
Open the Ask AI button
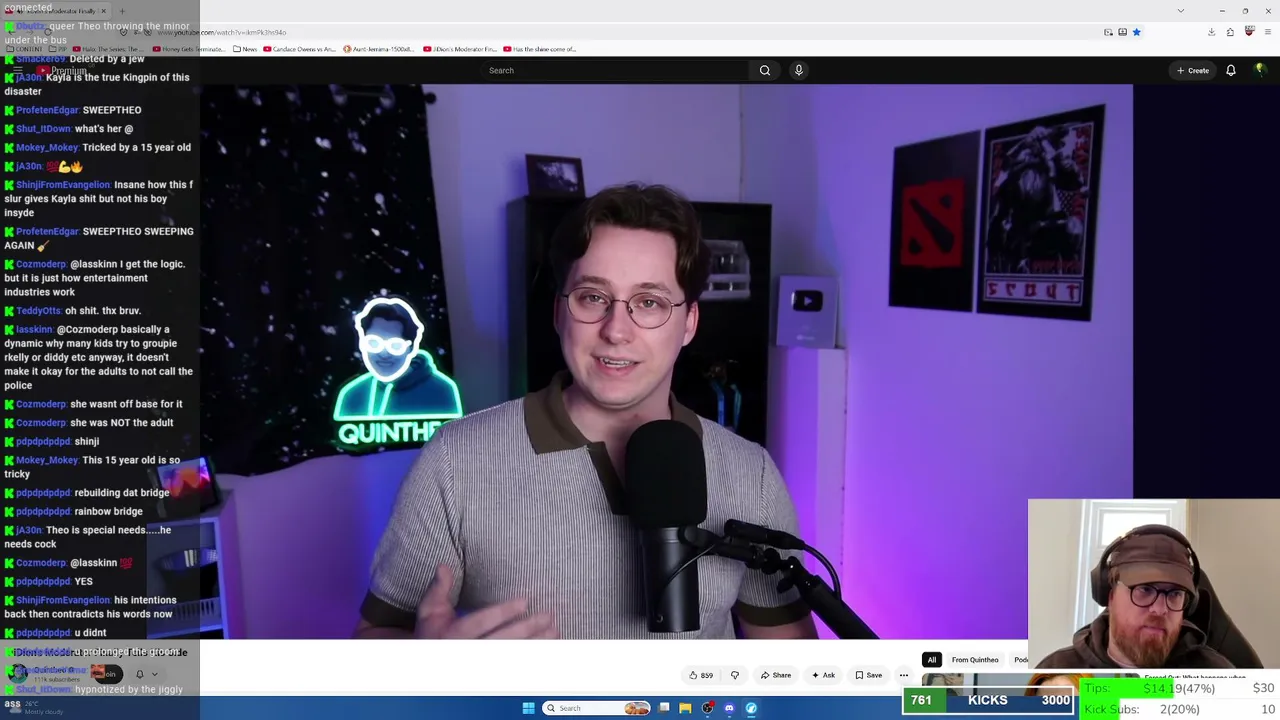point(824,675)
